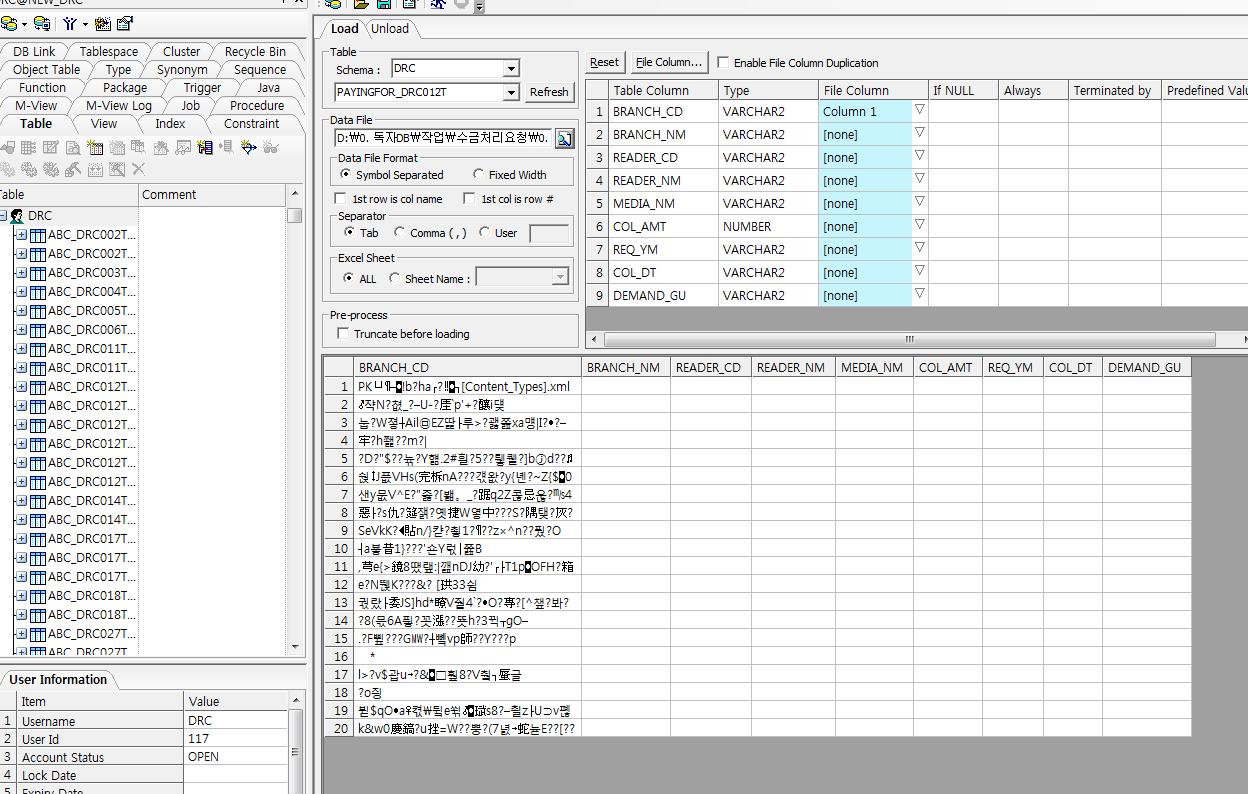Open the Index tab

(x=170, y=124)
